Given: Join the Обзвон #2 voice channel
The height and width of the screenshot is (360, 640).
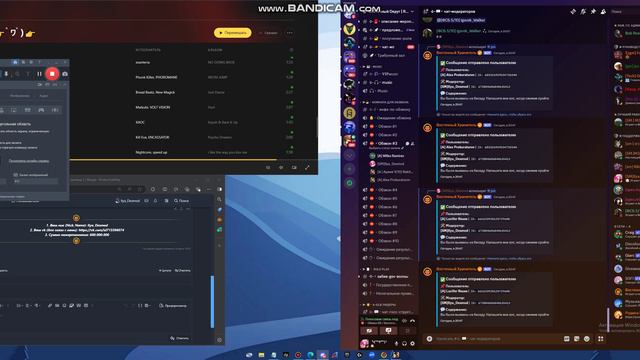Looking at the screenshot, I should [x=388, y=135].
